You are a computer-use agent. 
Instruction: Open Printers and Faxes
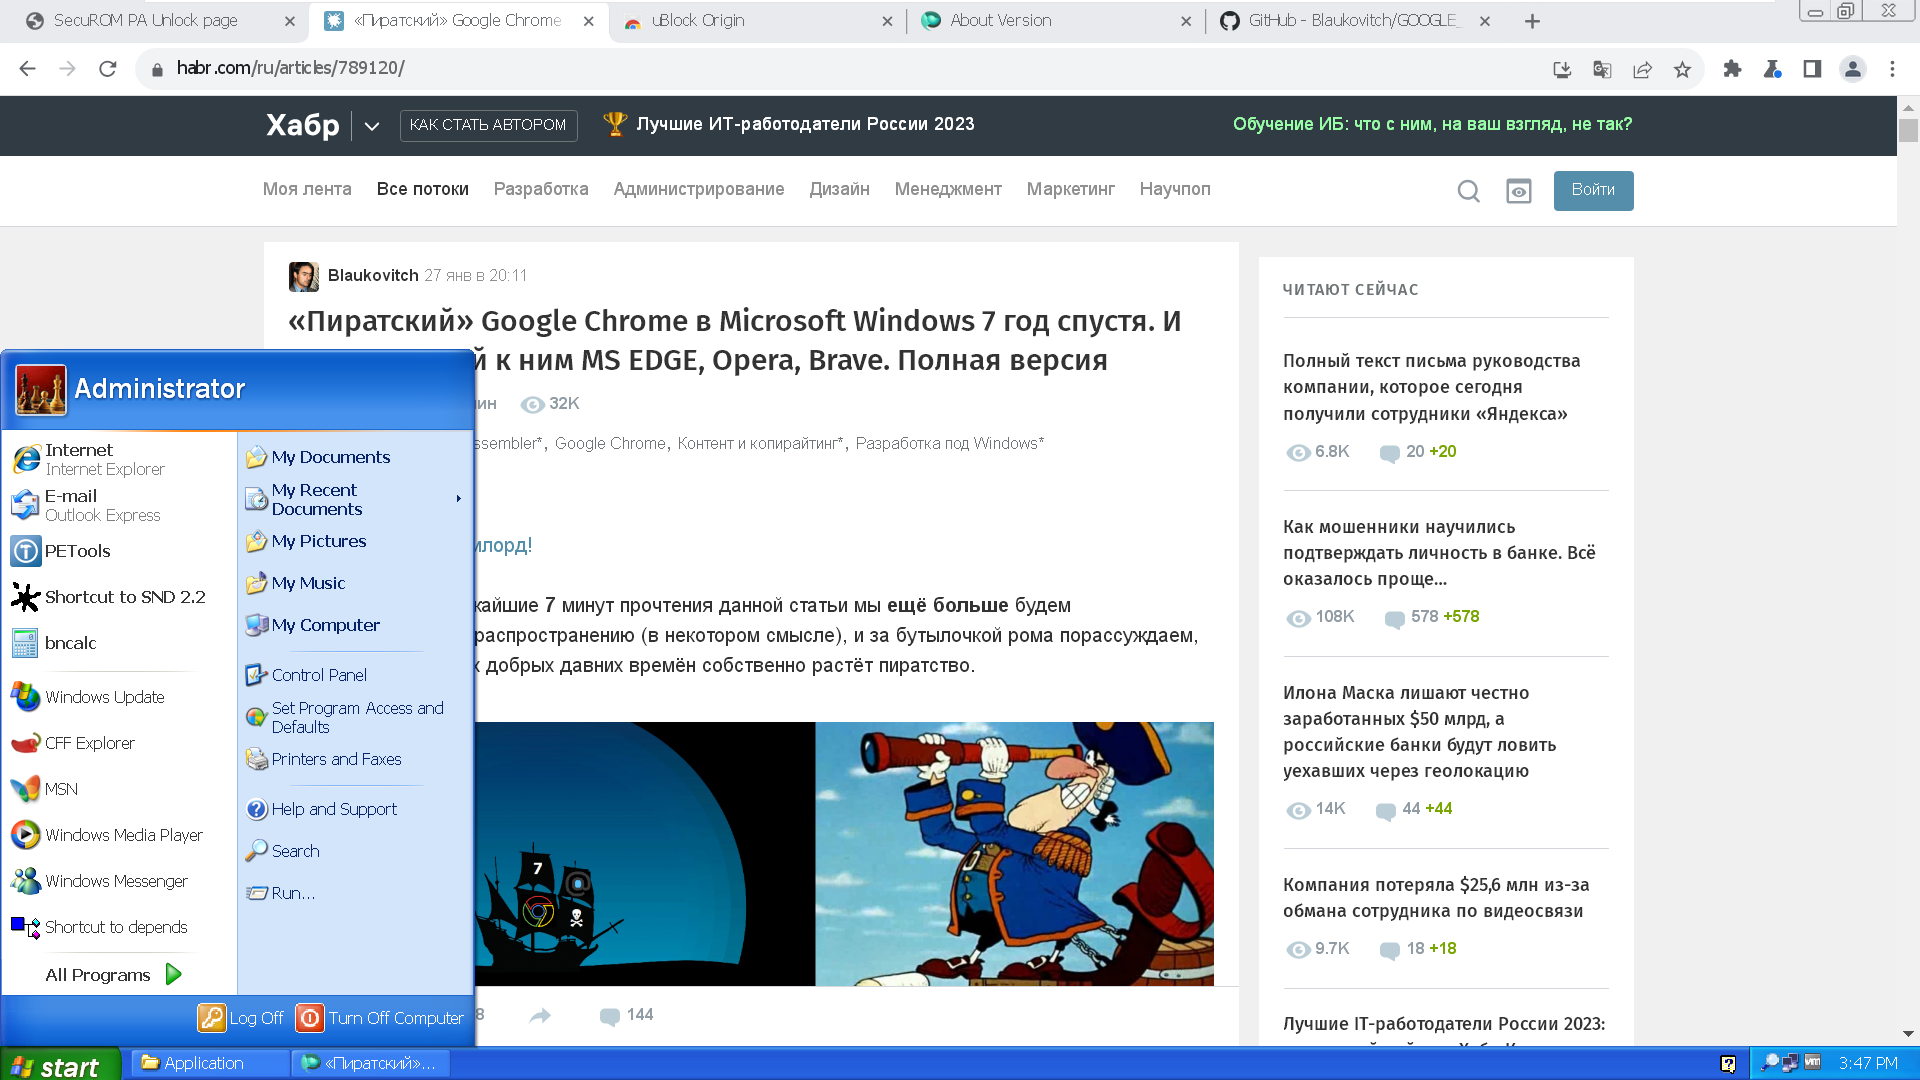(x=355, y=759)
